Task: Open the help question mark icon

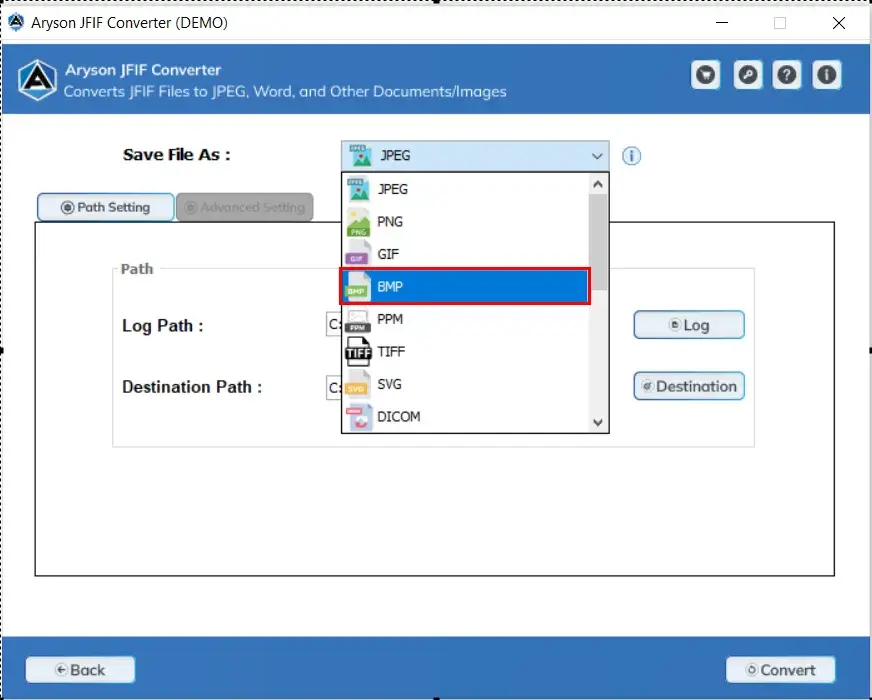Action: (x=786, y=75)
